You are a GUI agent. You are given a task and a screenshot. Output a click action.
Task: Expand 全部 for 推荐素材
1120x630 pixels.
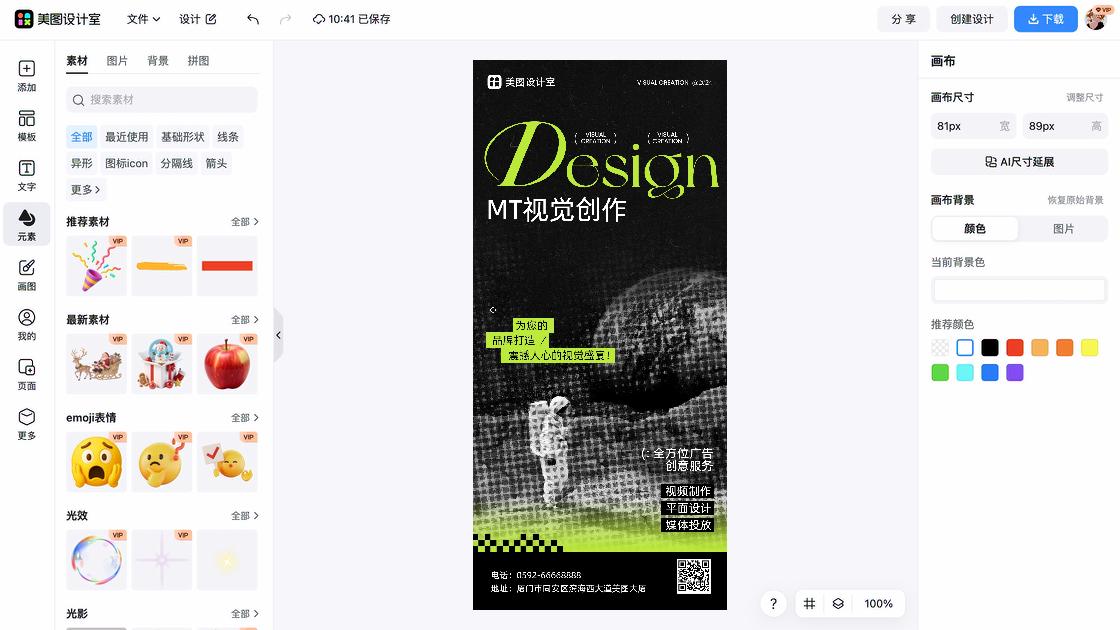tap(244, 222)
